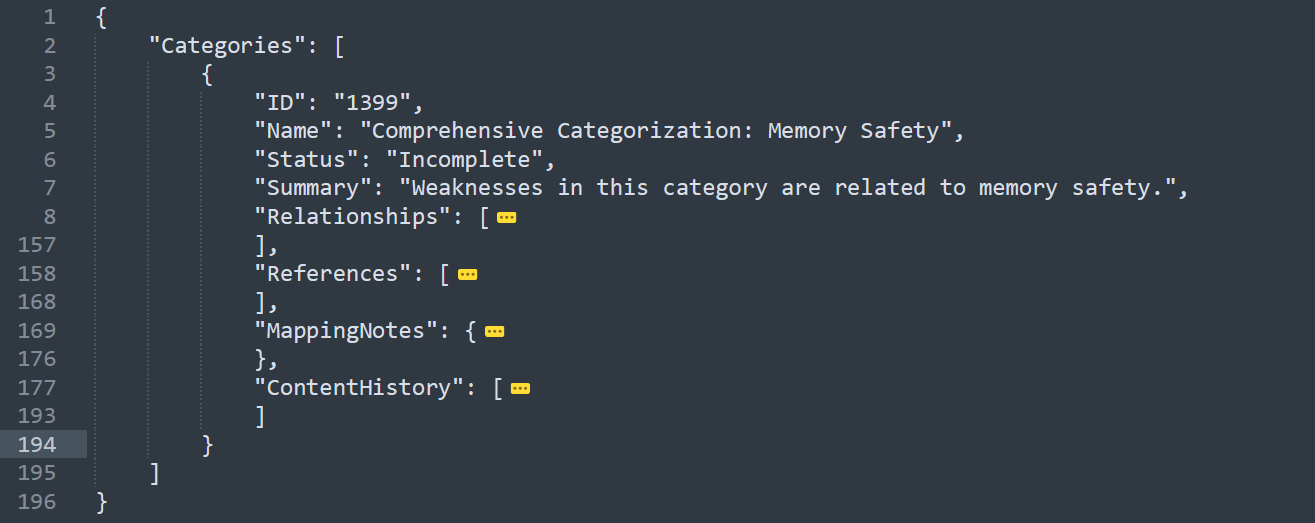Click the "References" key text
1315x523 pixels.
coord(341,274)
